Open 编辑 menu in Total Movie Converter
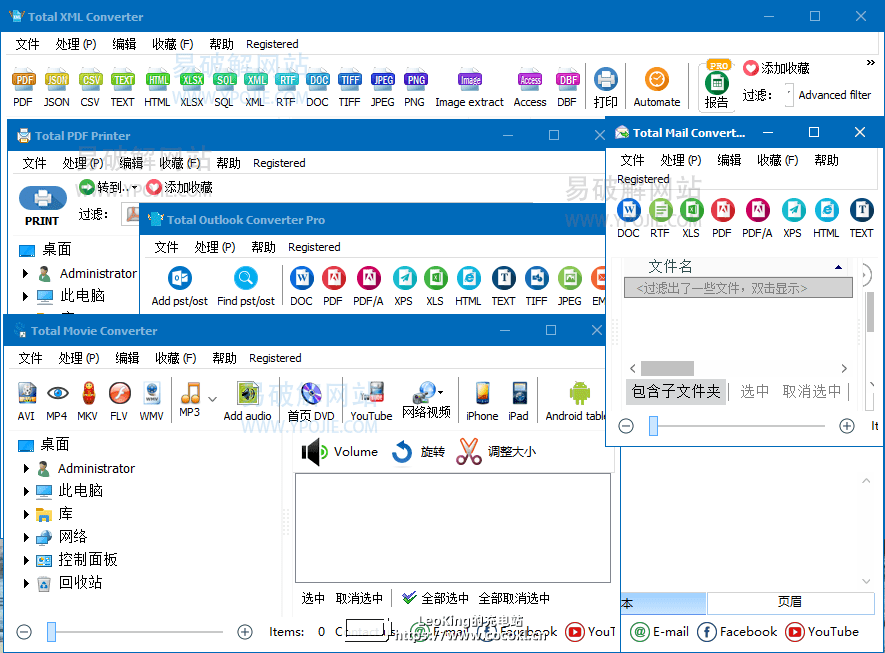This screenshot has height=653, width=885. [127, 358]
